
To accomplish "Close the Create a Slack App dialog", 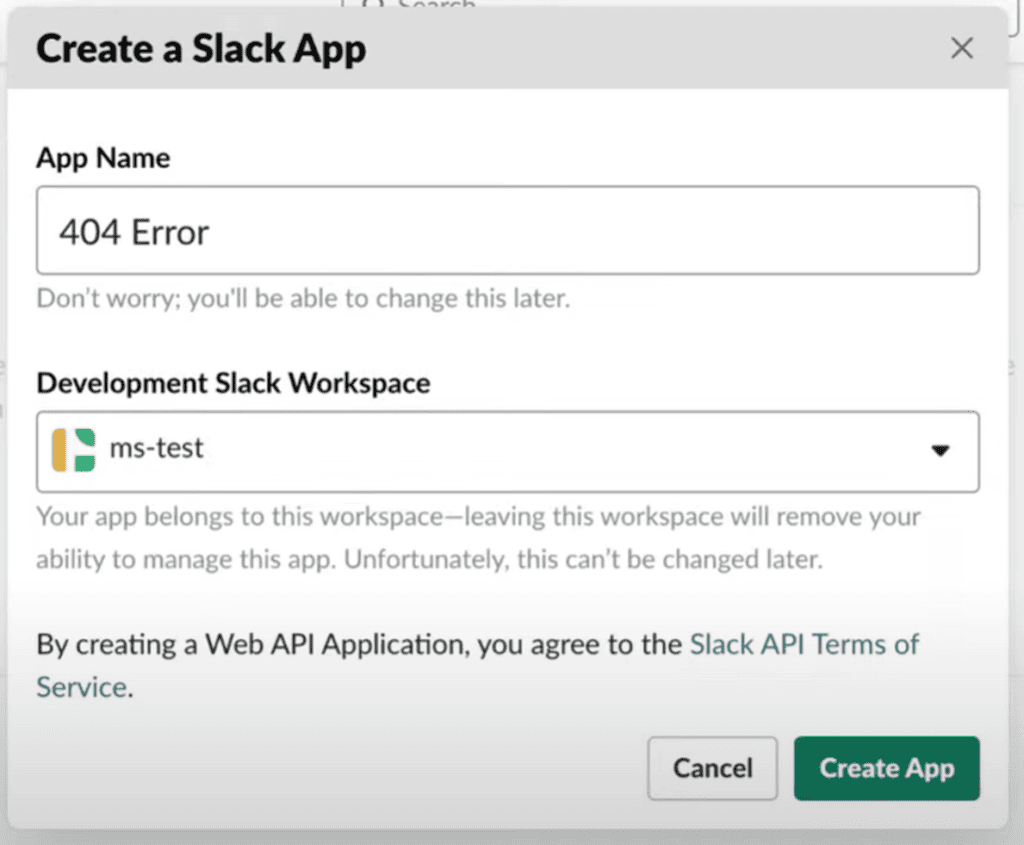I will click(961, 48).
